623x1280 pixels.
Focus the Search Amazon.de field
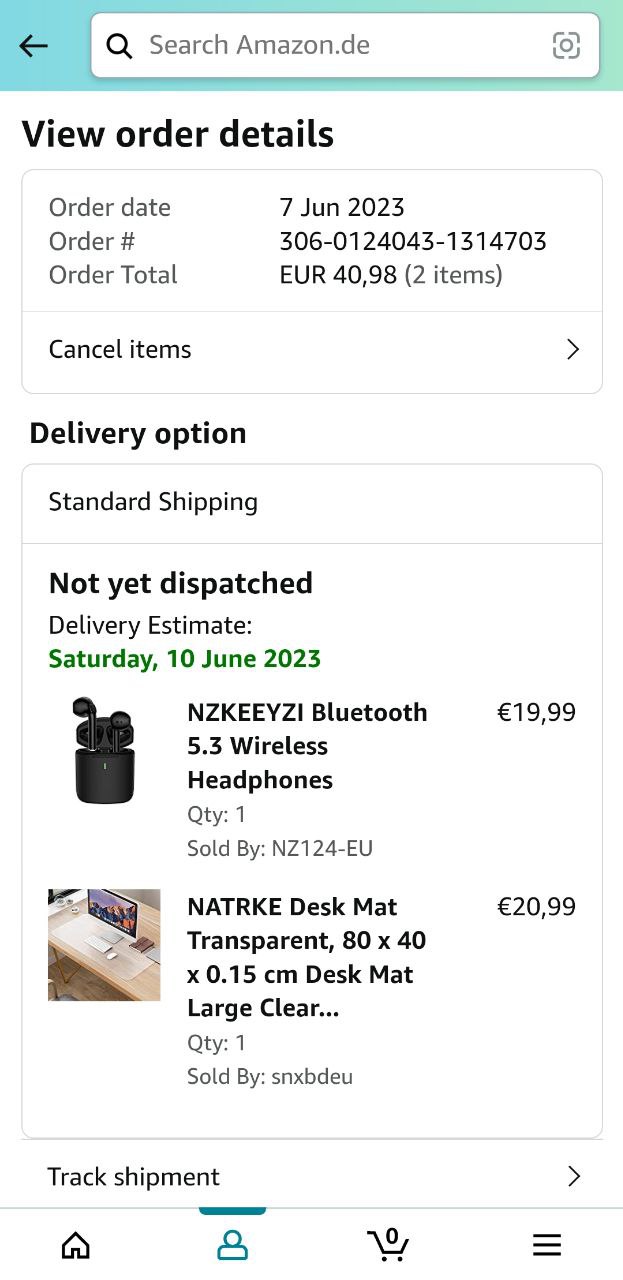pyautogui.click(x=340, y=45)
